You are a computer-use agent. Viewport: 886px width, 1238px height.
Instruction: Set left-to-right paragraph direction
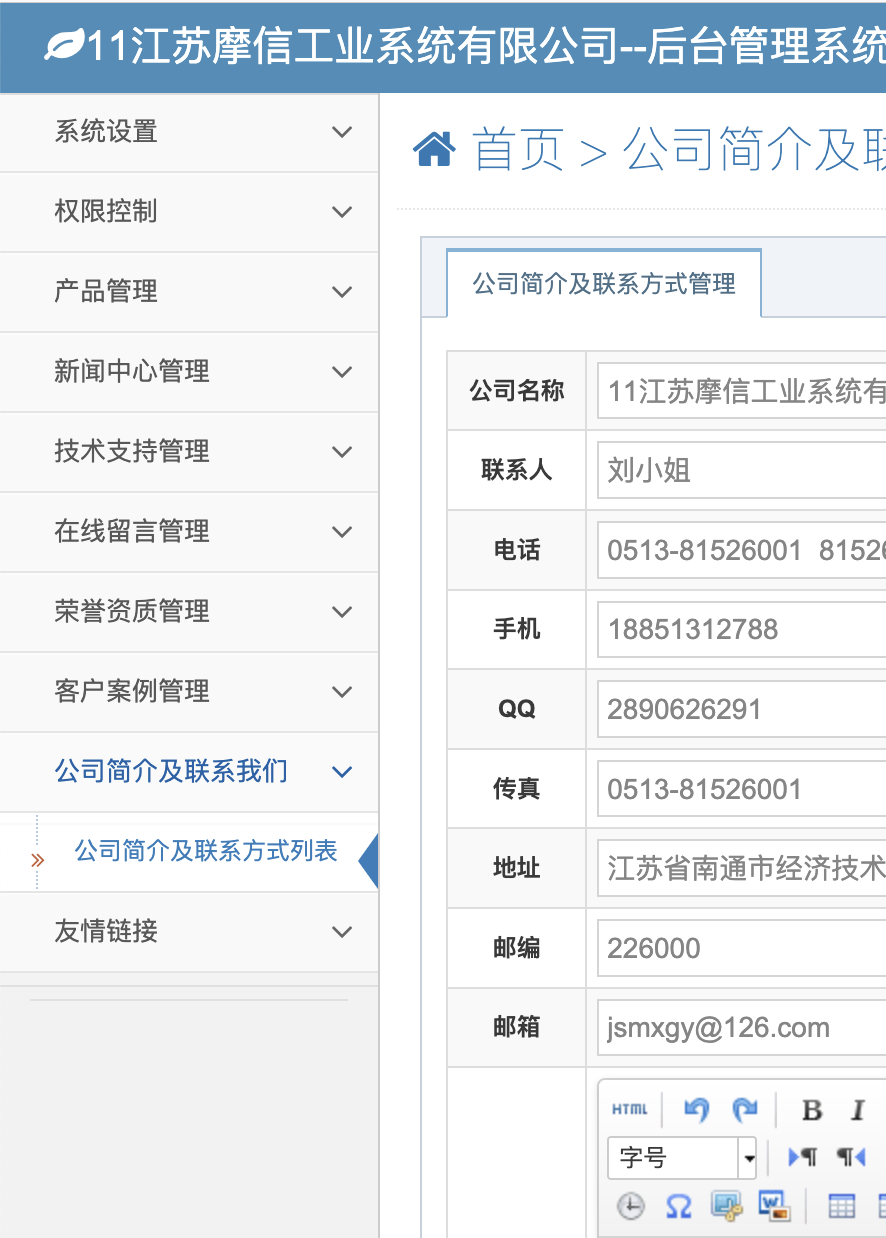tap(802, 1158)
